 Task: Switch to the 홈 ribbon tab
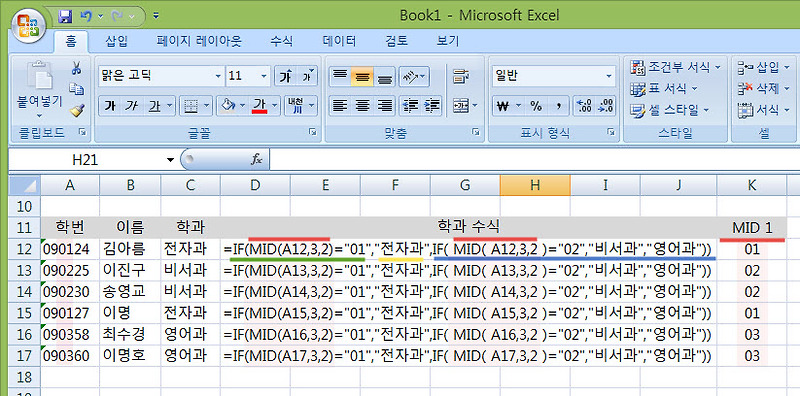70,41
